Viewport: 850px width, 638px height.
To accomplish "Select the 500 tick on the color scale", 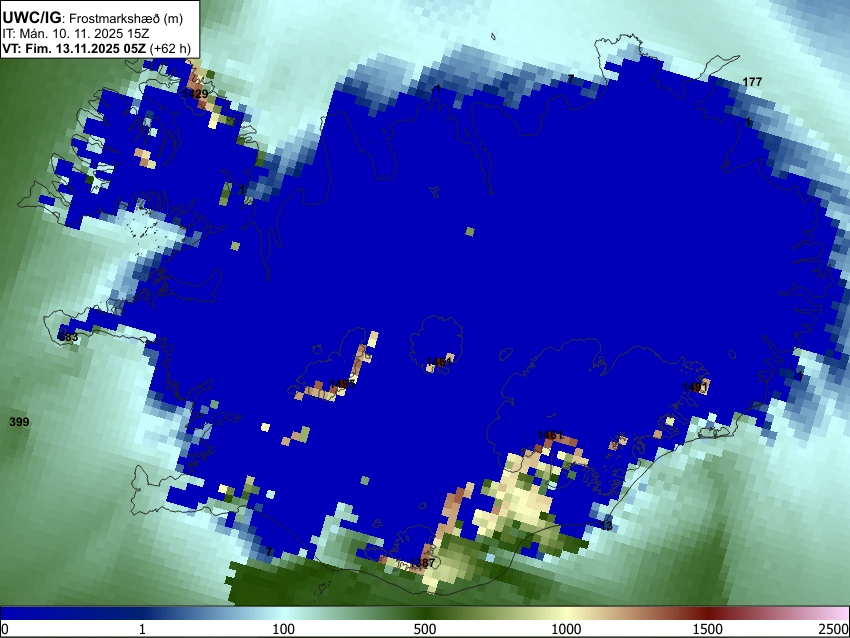I will [x=424, y=629].
